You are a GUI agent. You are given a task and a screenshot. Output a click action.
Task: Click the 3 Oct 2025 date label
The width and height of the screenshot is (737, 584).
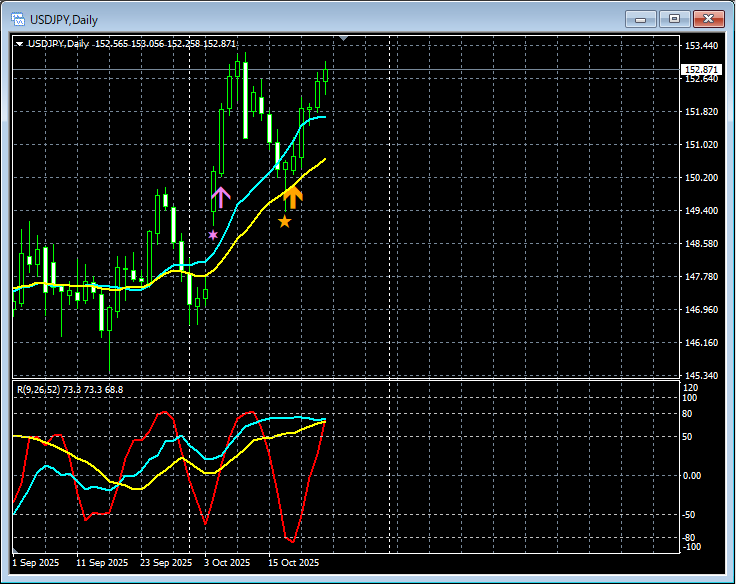coord(227,563)
